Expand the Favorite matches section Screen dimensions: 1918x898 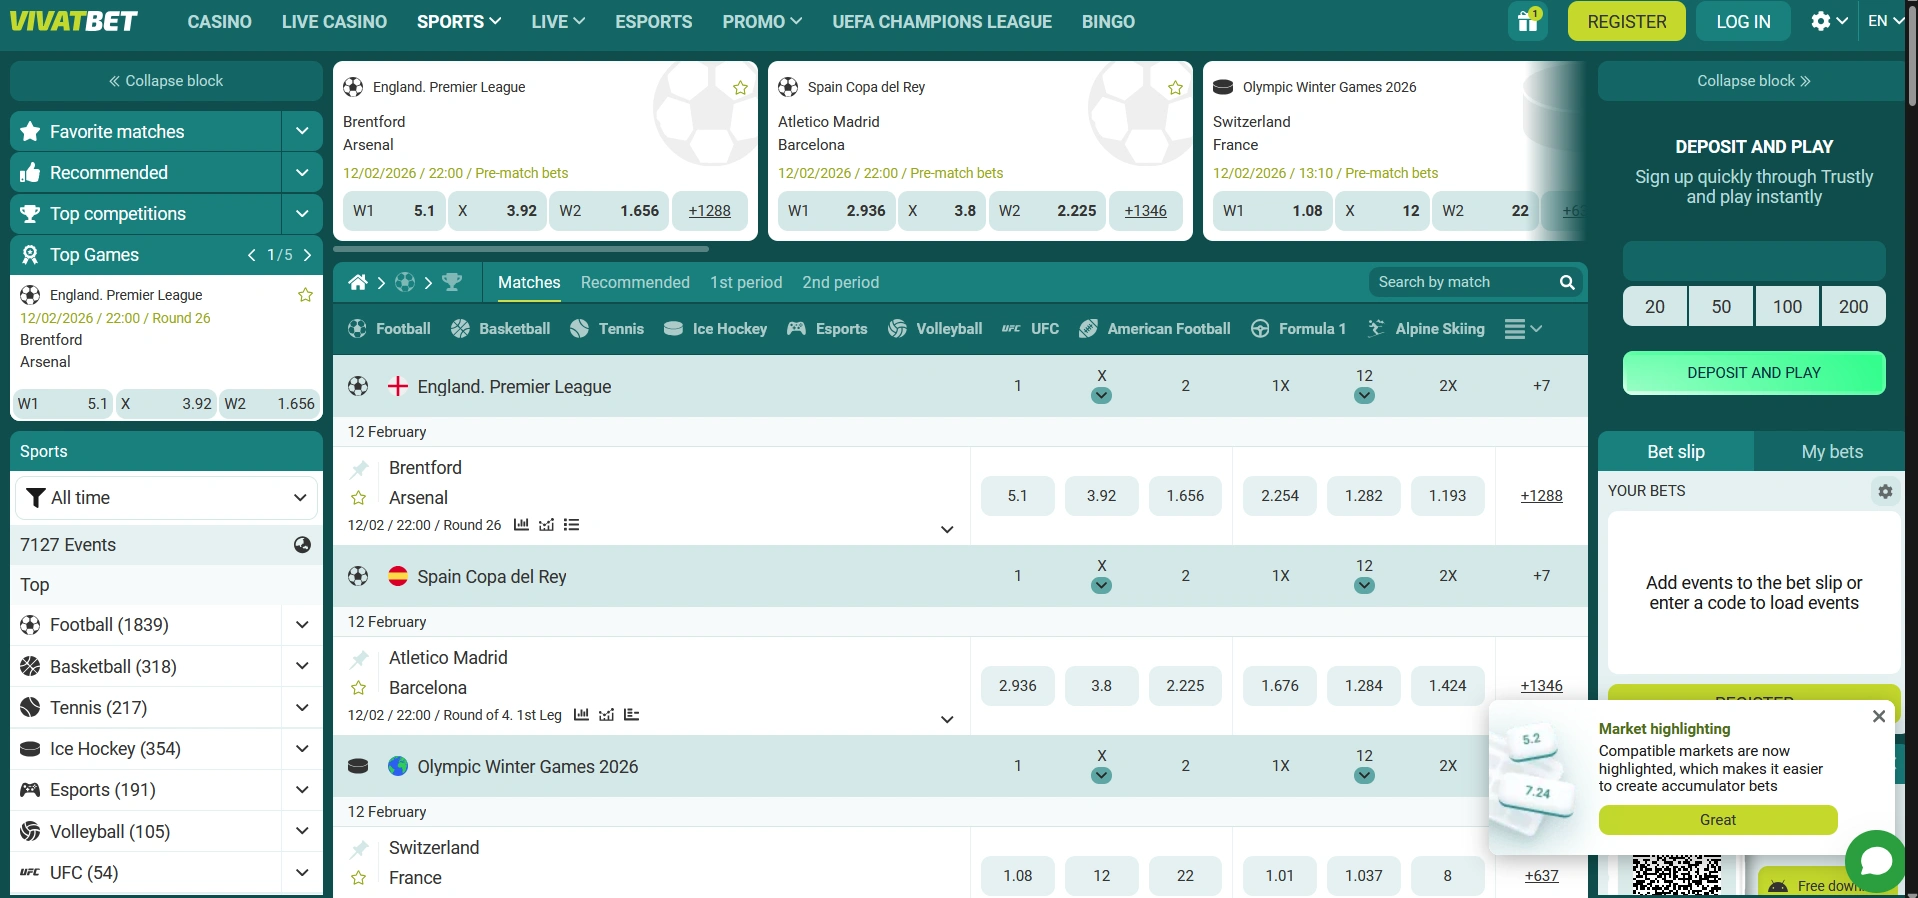(302, 131)
